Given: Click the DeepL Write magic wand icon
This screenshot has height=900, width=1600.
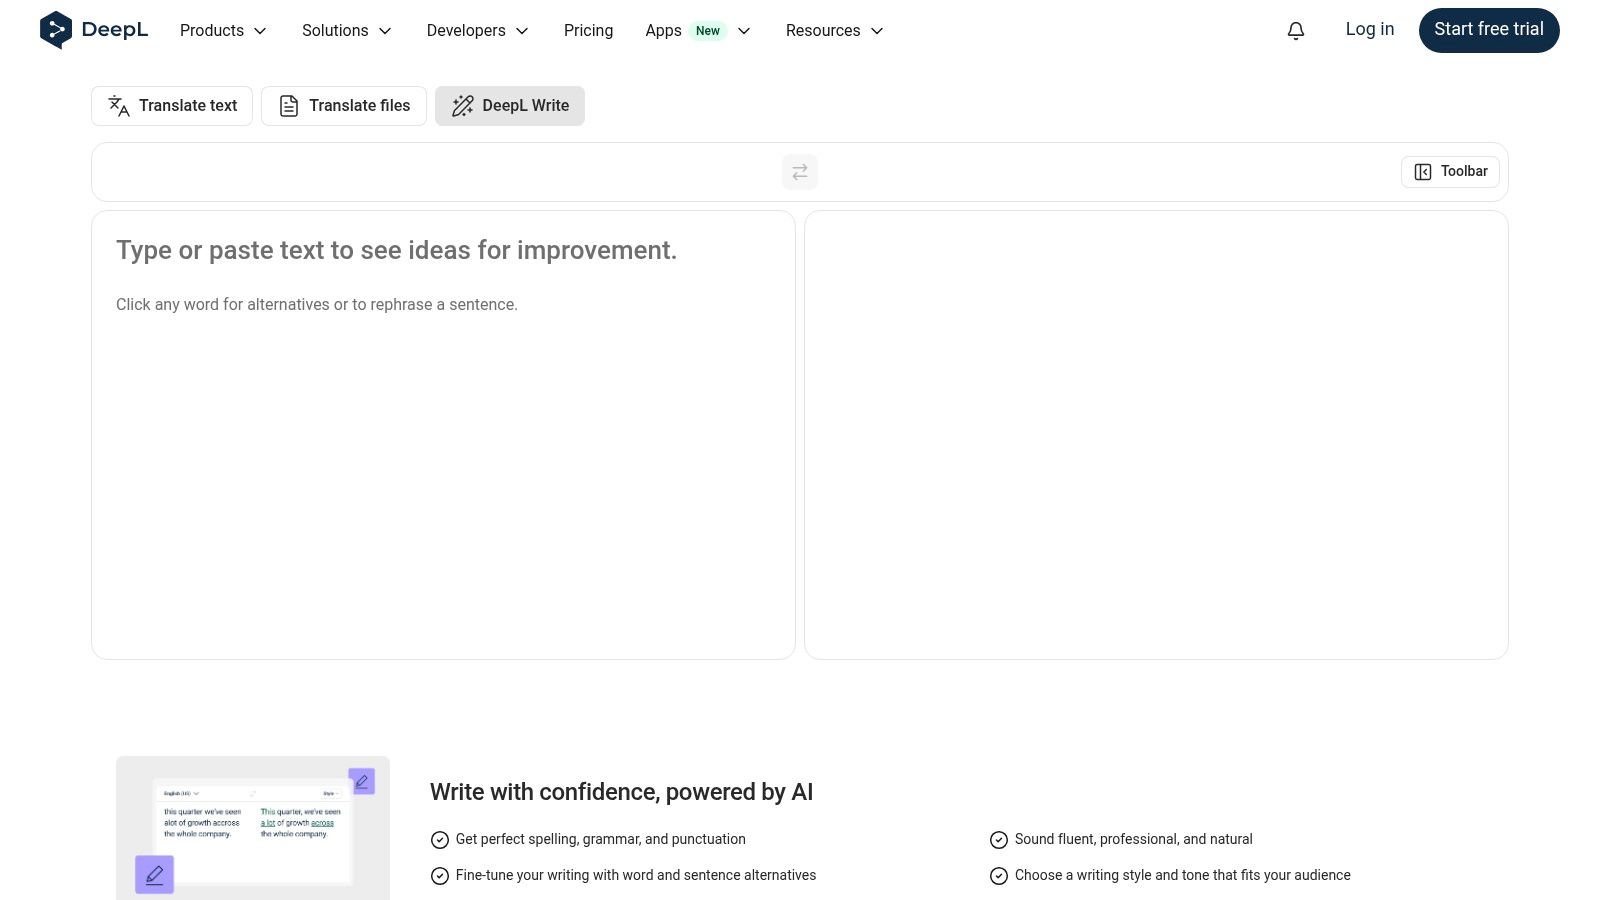Looking at the screenshot, I should [x=462, y=106].
